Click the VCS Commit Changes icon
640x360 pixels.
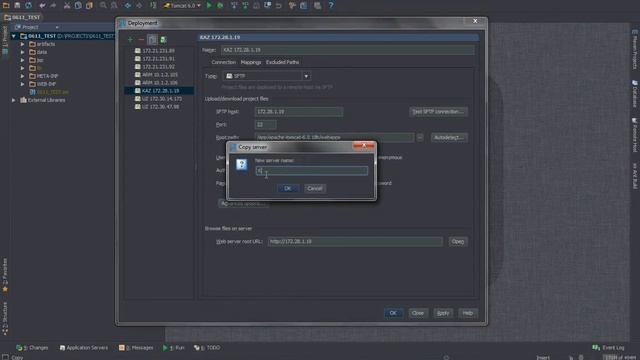pos(245,5)
